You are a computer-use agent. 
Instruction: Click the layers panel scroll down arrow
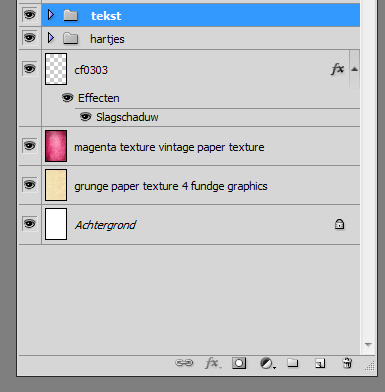tap(368, 344)
